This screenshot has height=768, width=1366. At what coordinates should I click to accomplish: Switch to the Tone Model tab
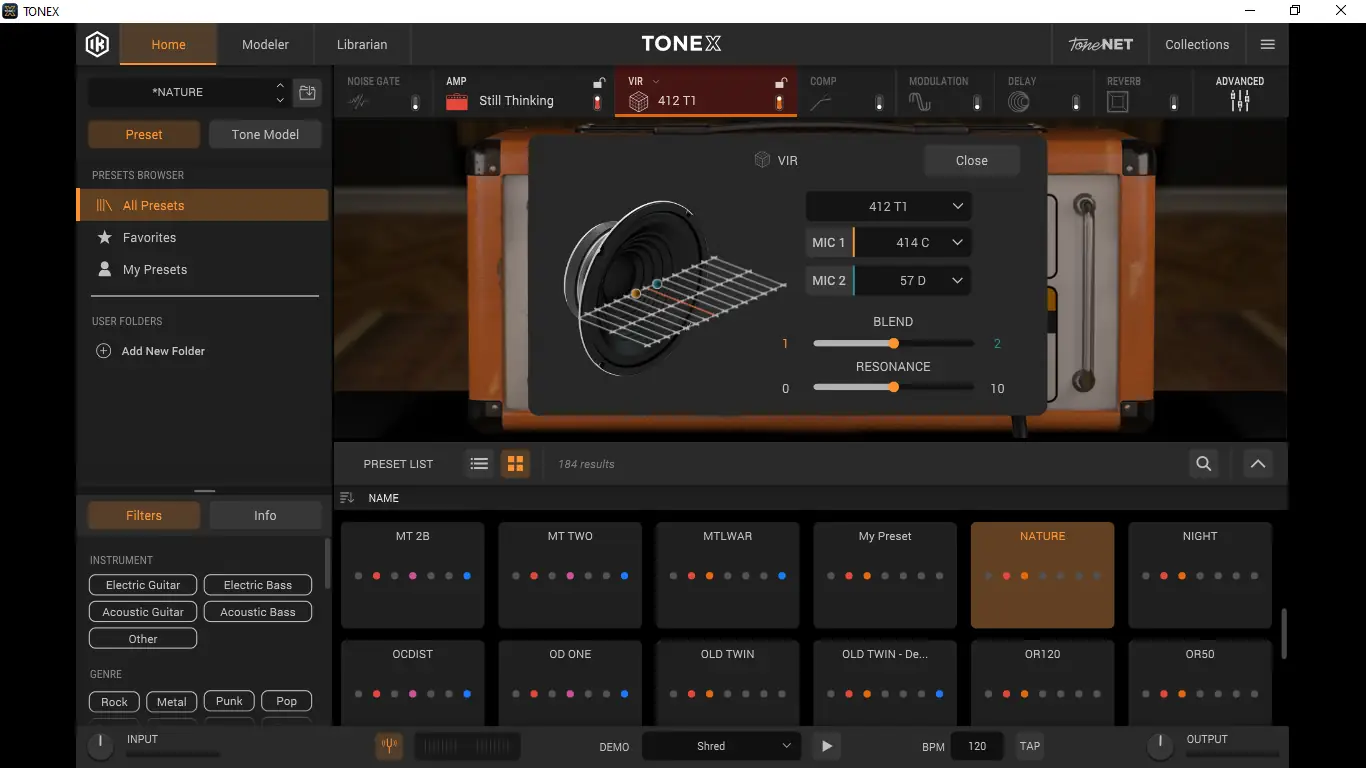coord(265,134)
